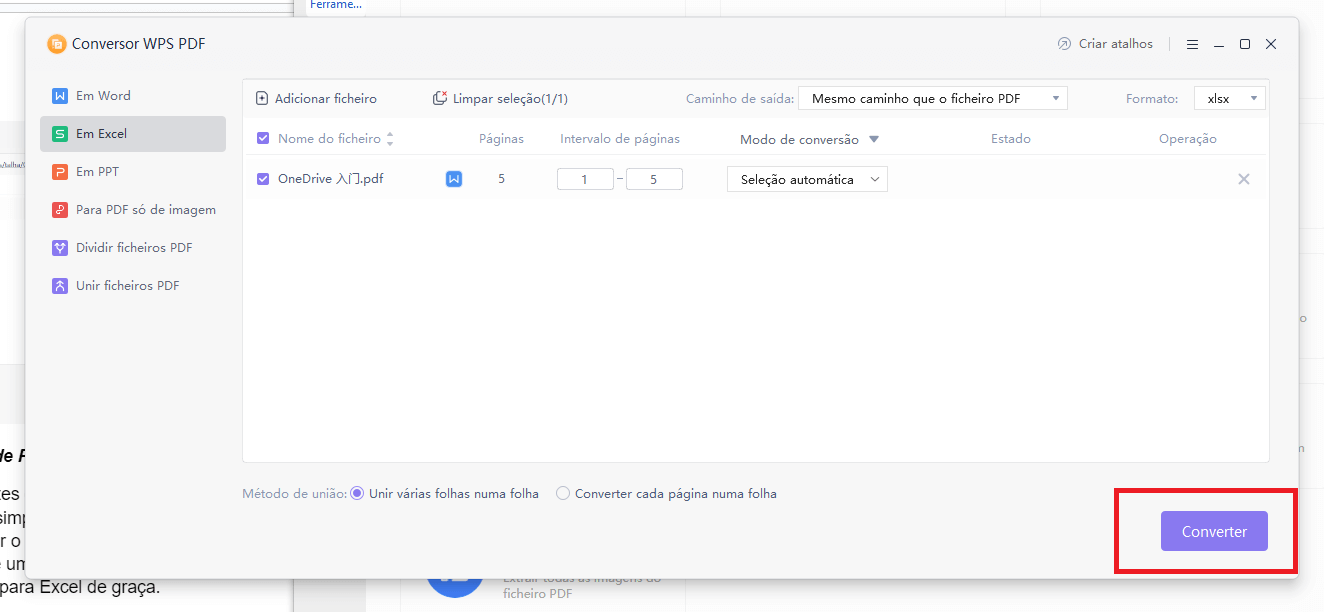The image size is (1324, 612).
Task: Click the starting page number field
Action: [585, 178]
